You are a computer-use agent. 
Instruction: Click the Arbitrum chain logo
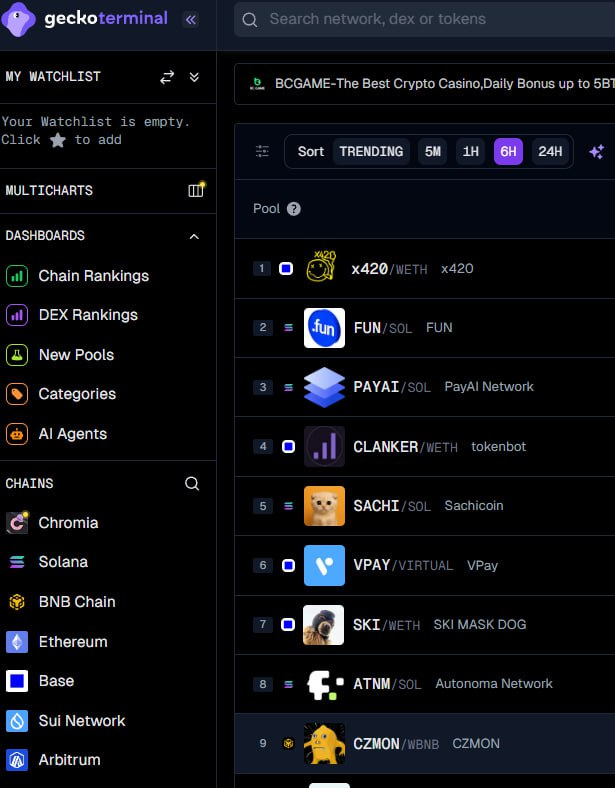pos(17,760)
